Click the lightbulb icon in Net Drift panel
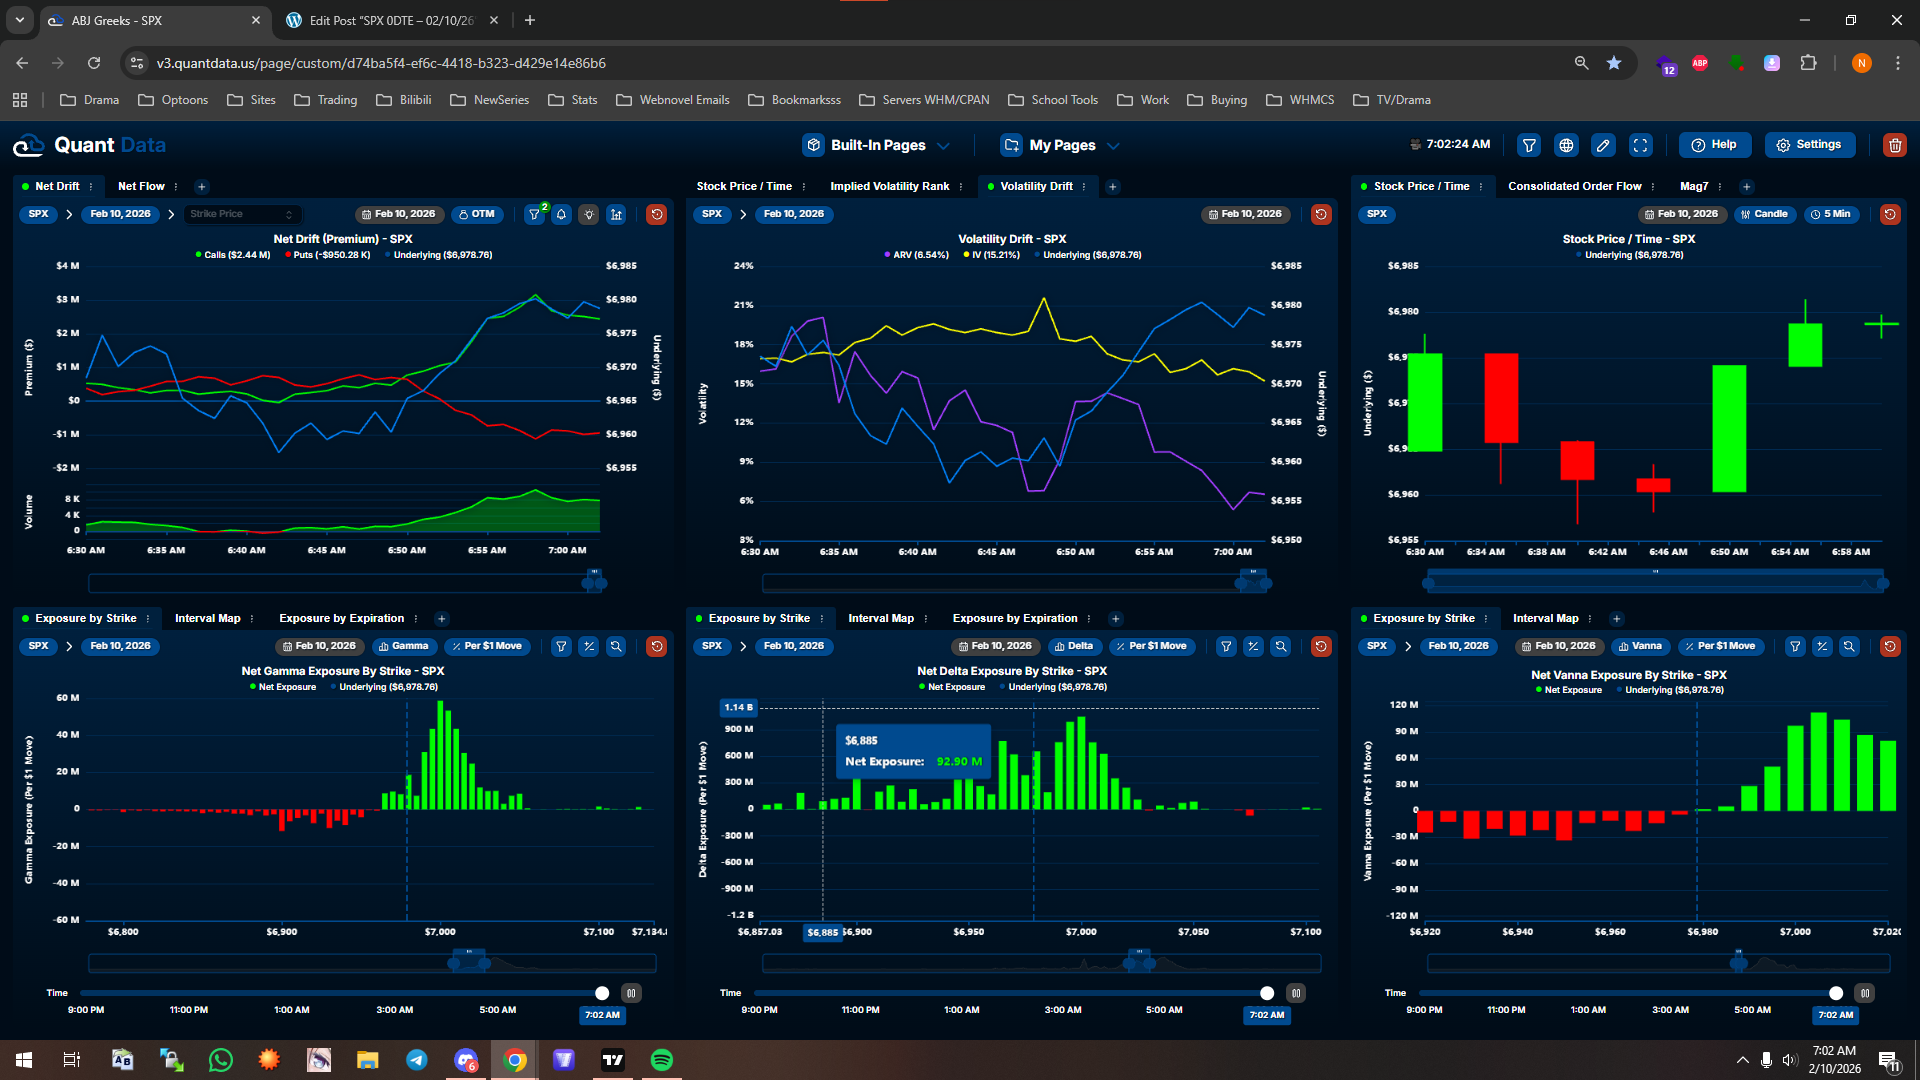Viewport: 1920px width, 1080px height. click(x=589, y=214)
